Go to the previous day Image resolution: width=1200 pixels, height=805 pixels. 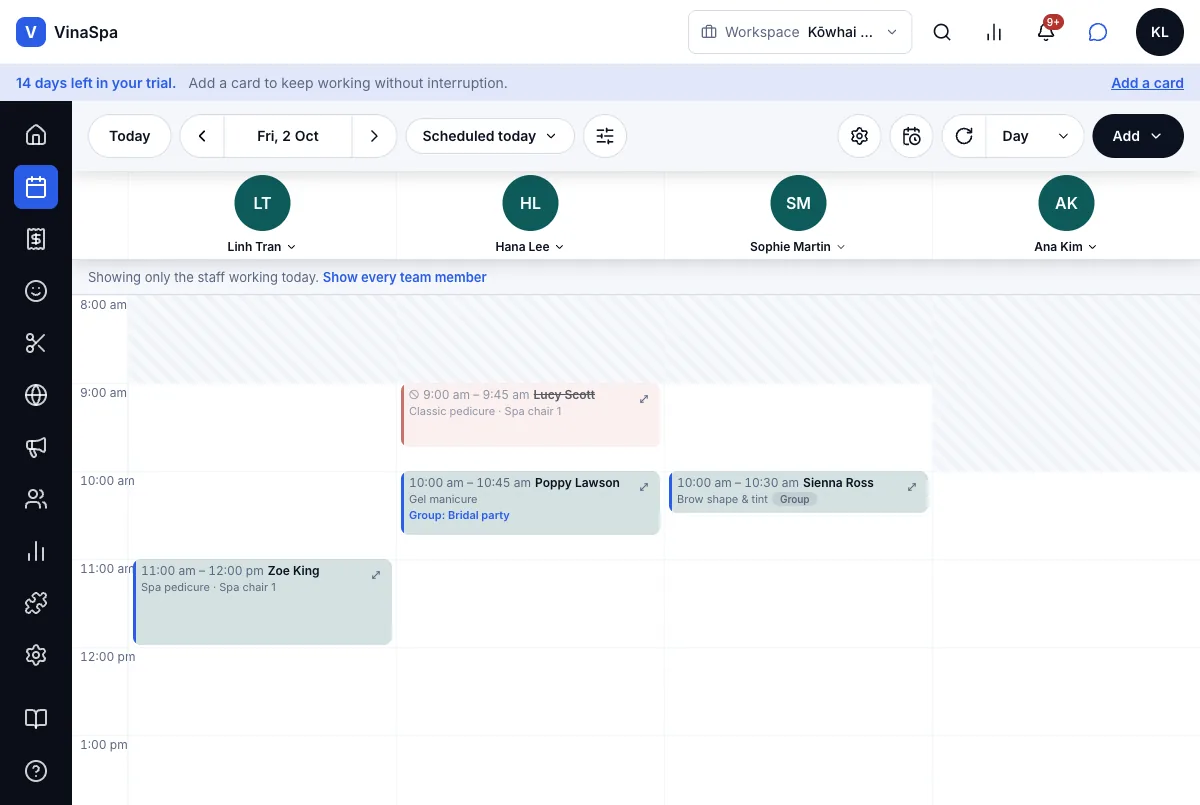point(202,136)
